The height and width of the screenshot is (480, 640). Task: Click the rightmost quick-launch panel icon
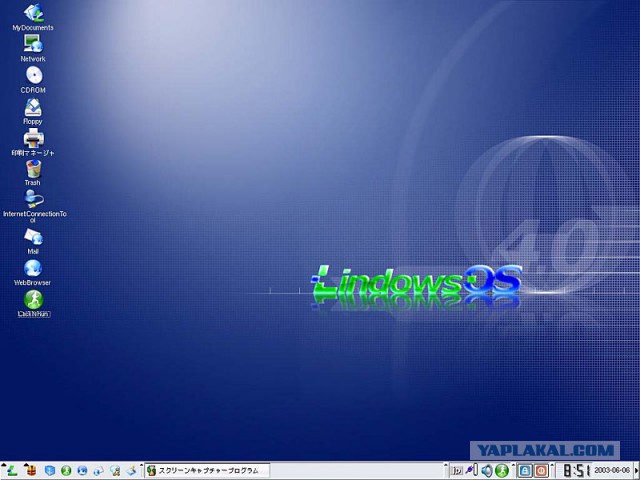coord(131,471)
